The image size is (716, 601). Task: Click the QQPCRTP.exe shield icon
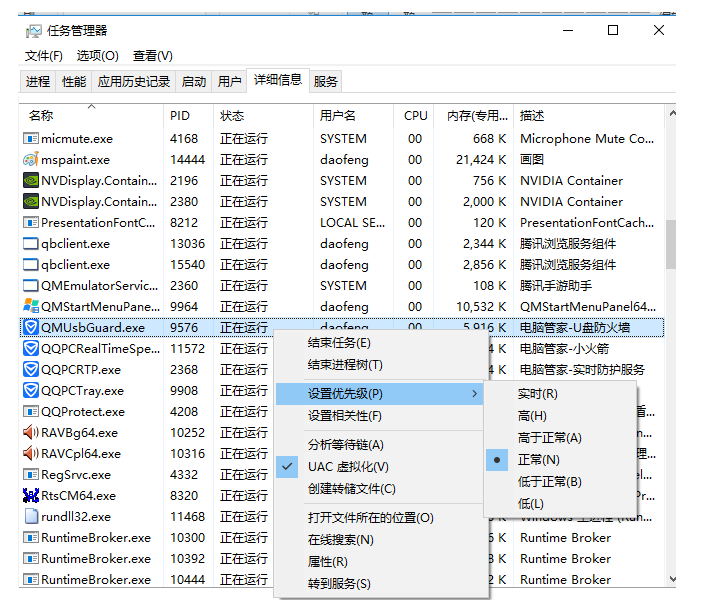[x=31, y=369]
